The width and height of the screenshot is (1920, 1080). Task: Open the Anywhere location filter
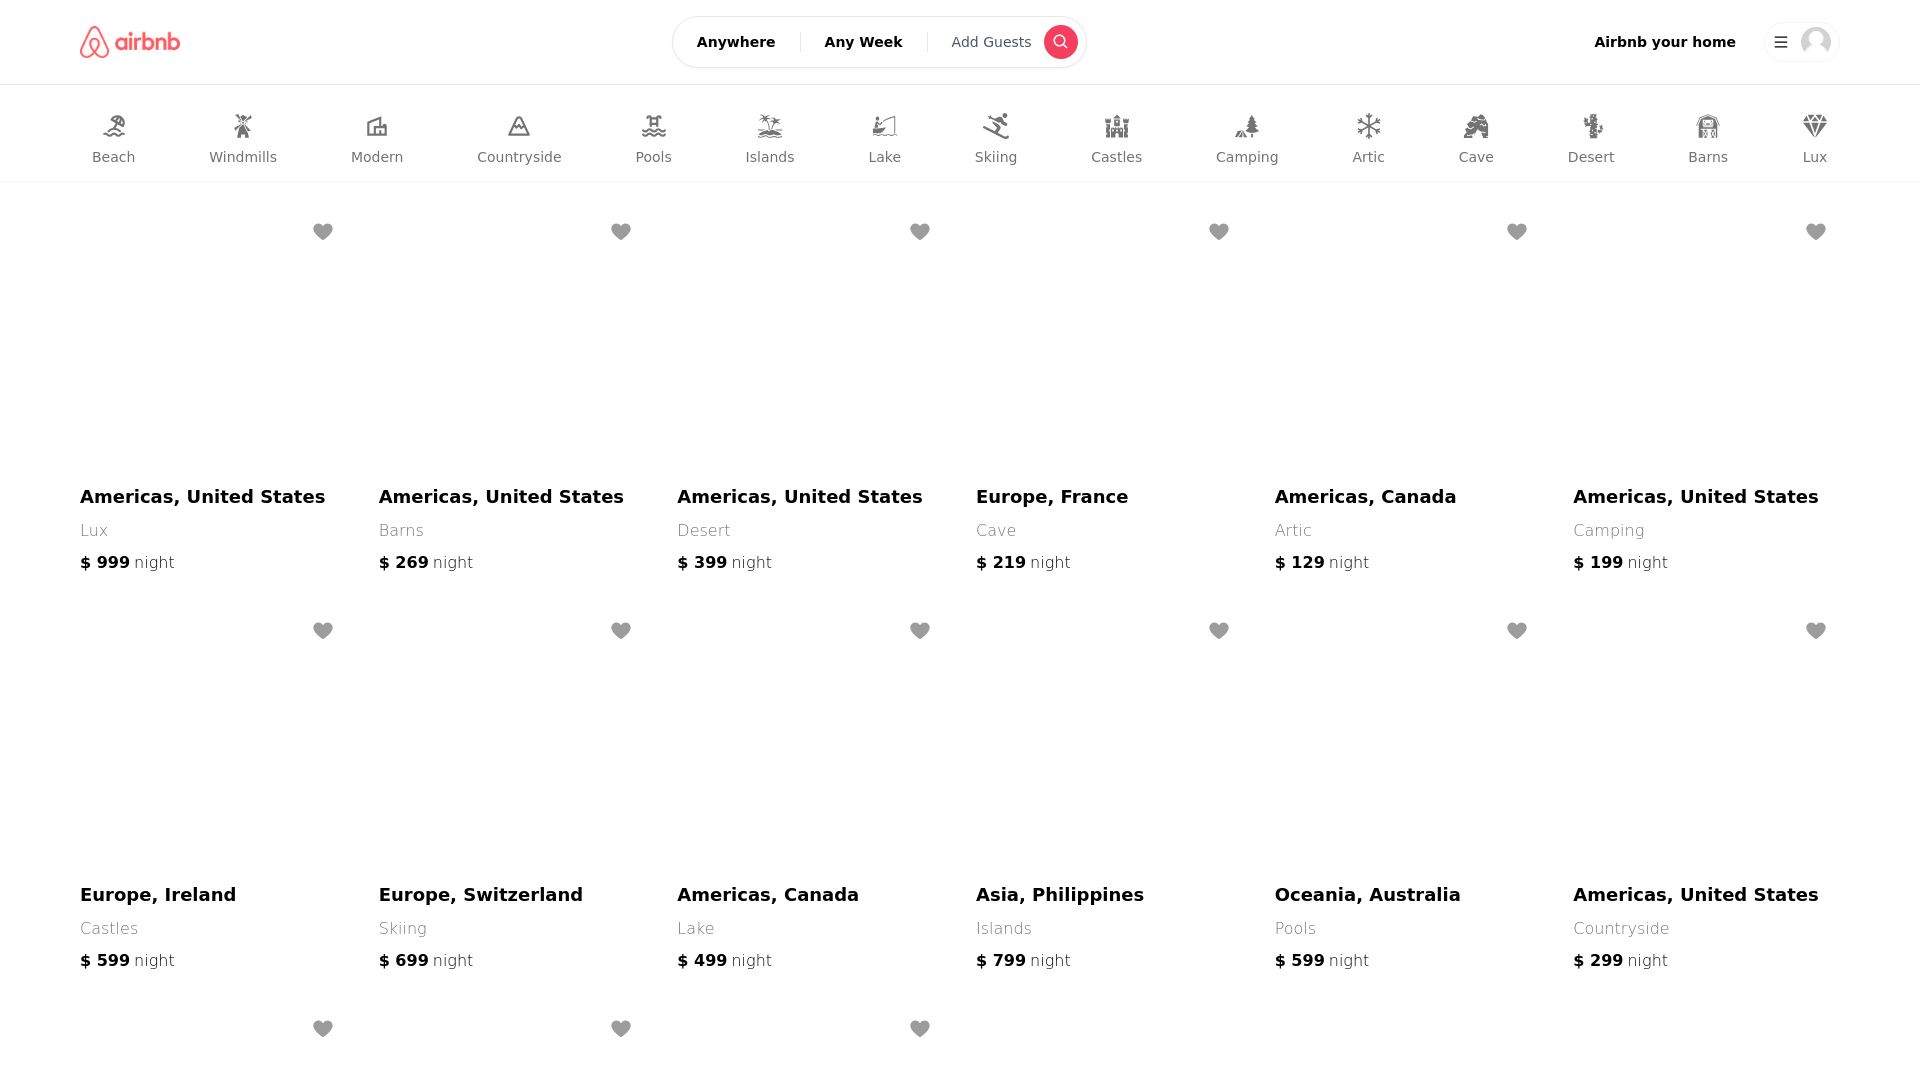736,42
